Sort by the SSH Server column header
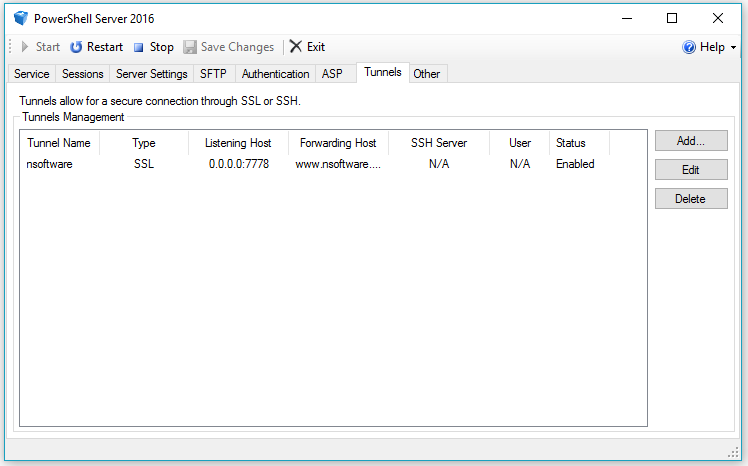The image size is (748, 466). (439, 143)
